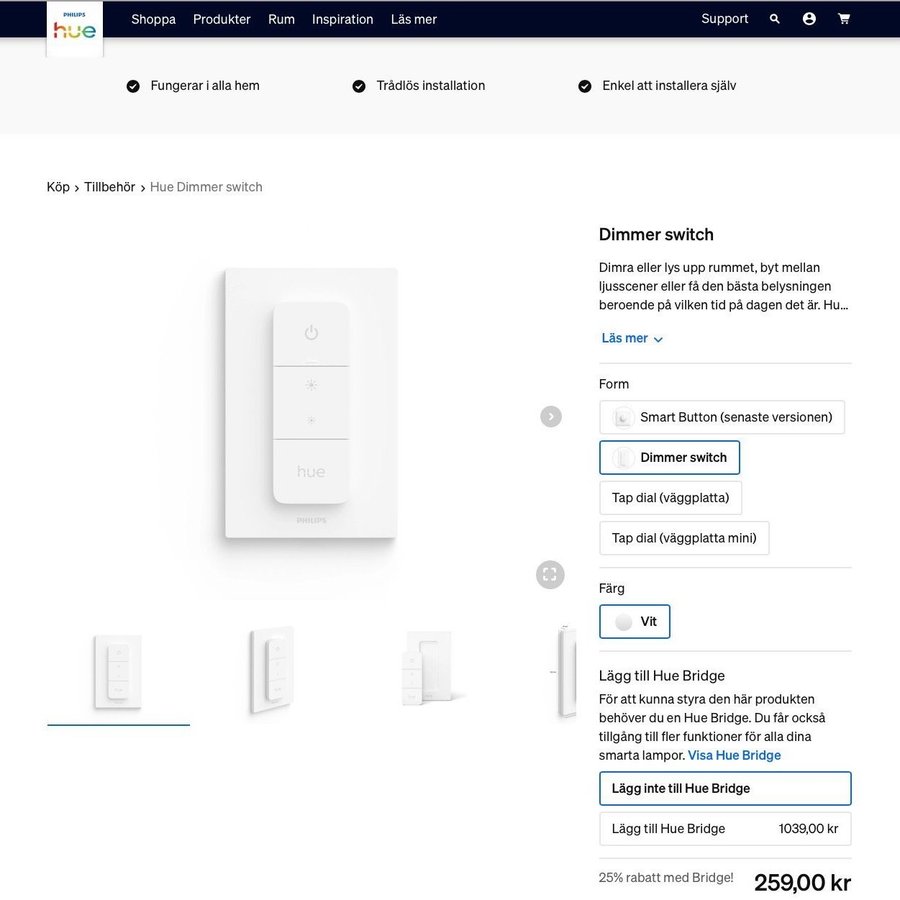Open the shopping cart icon
The width and height of the screenshot is (900, 900).
coord(844,19)
